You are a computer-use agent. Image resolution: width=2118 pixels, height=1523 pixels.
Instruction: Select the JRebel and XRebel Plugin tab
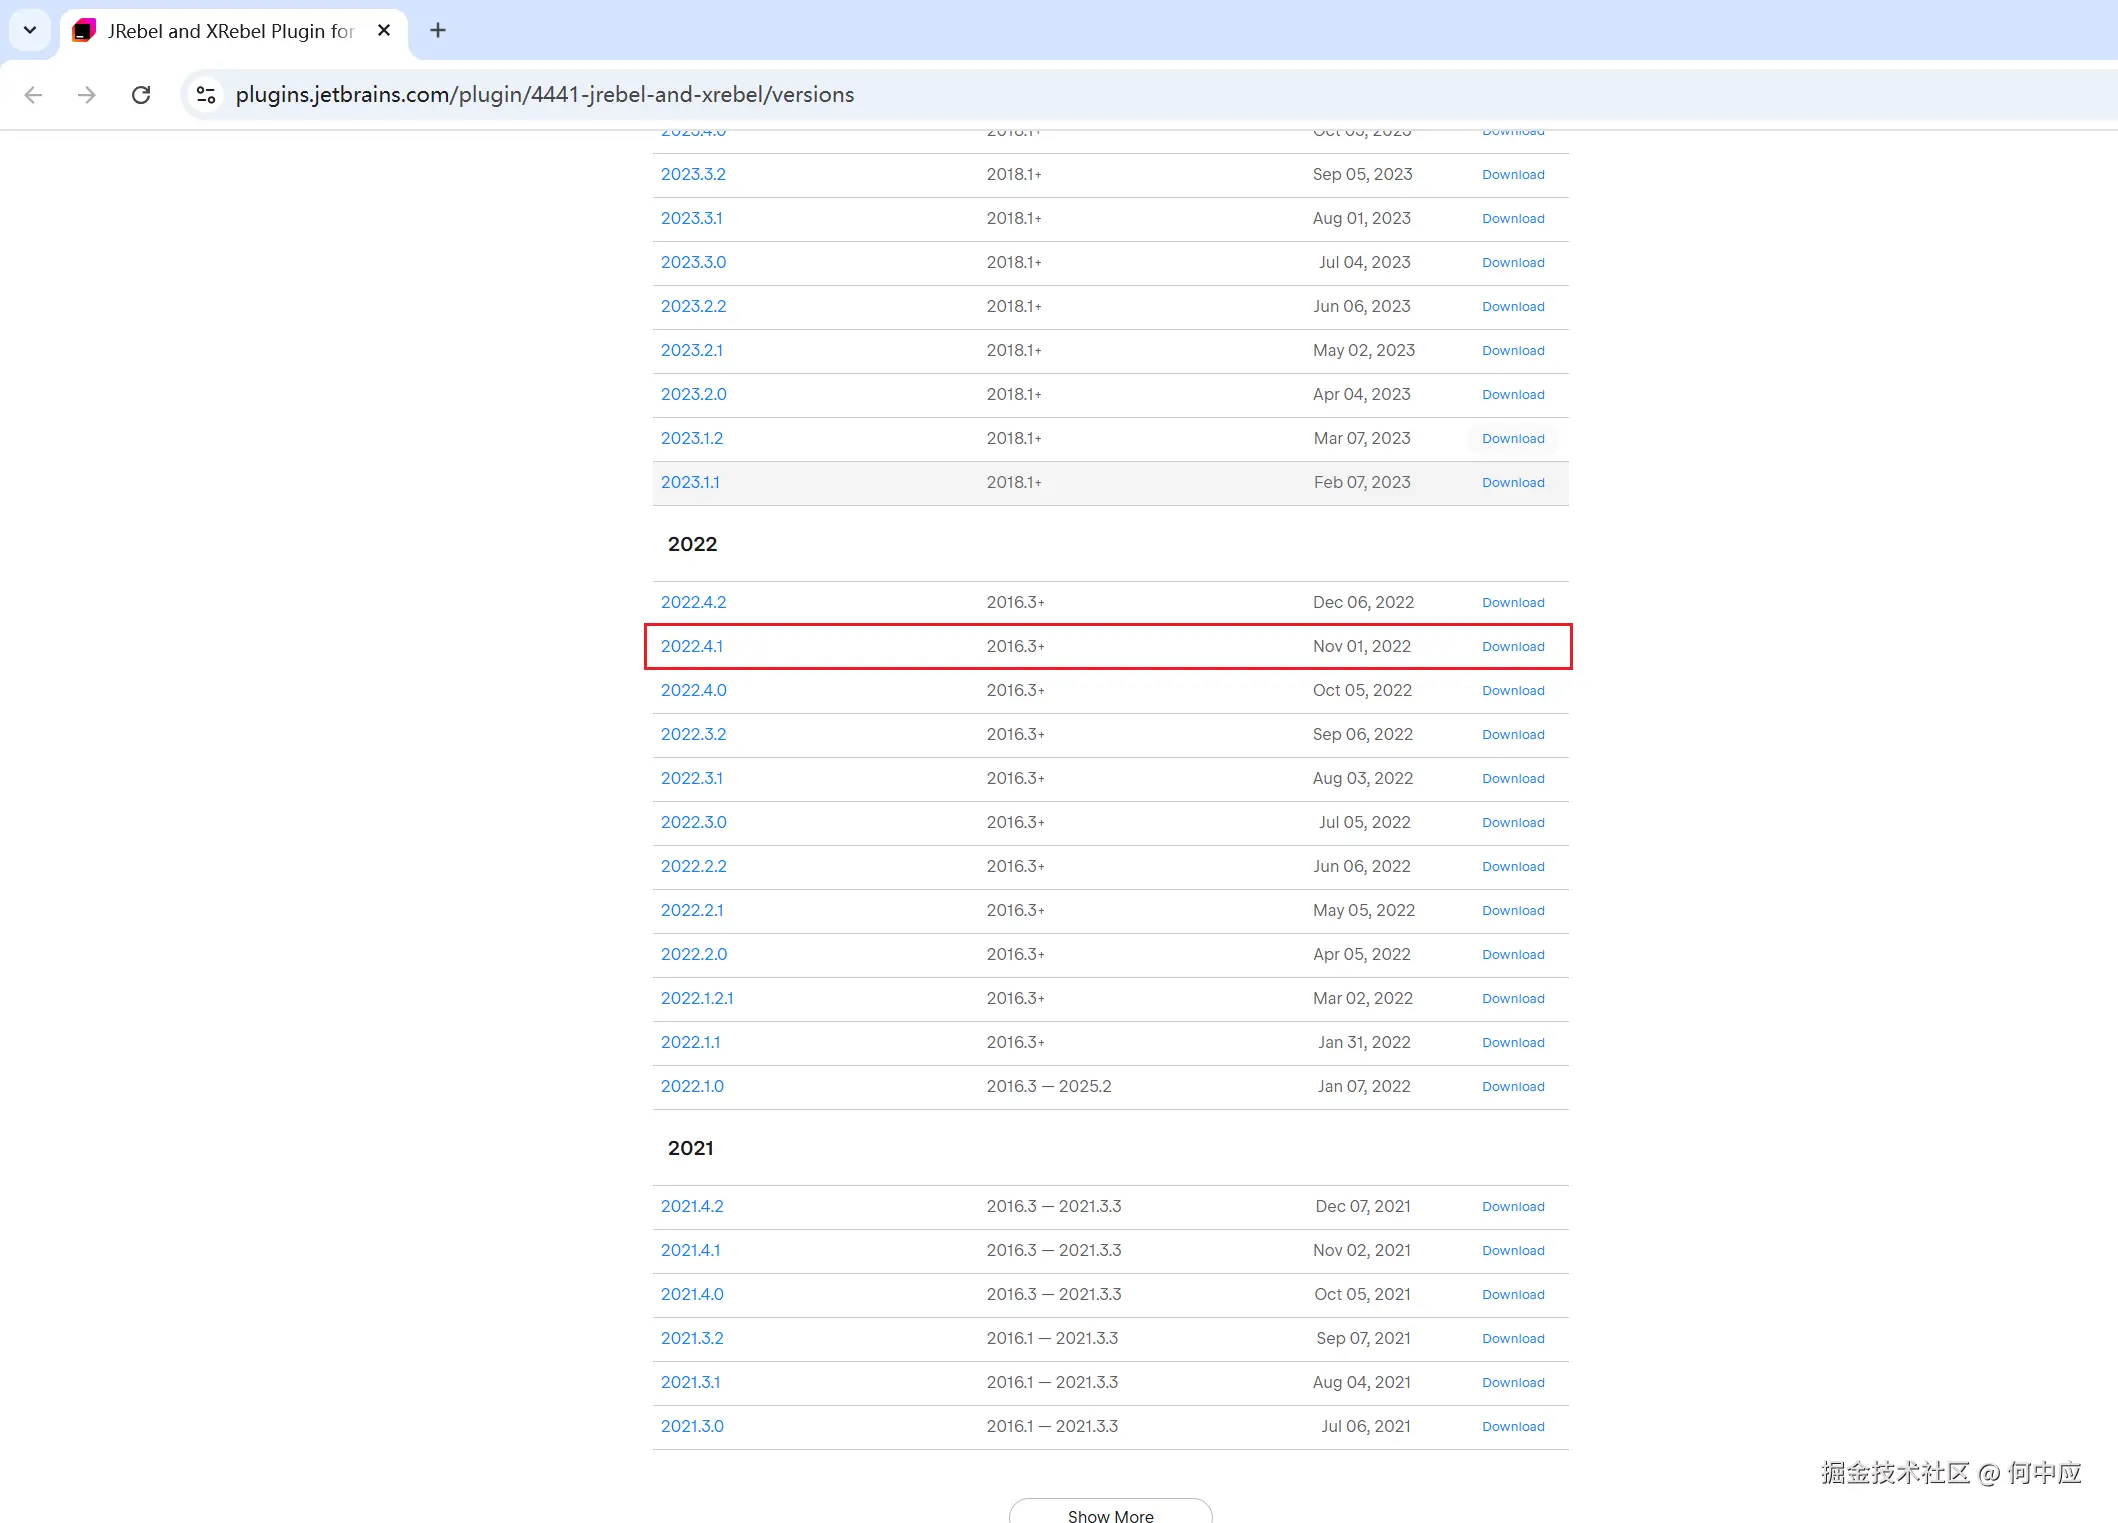pos(230,31)
